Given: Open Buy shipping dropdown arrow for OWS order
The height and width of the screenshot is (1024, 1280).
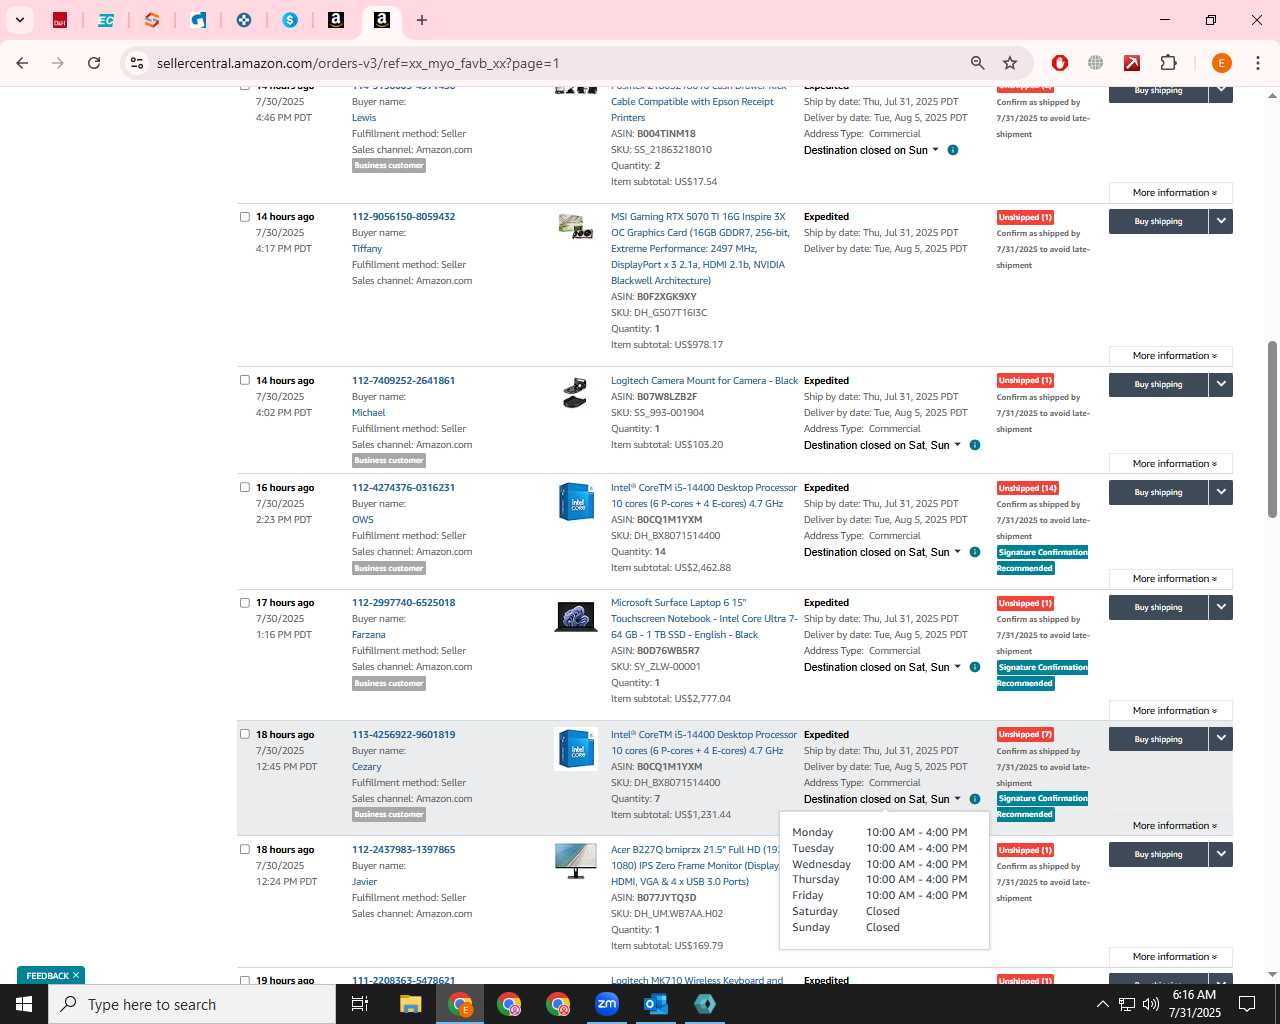Looking at the screenshot, I should tap(1220, 492).
